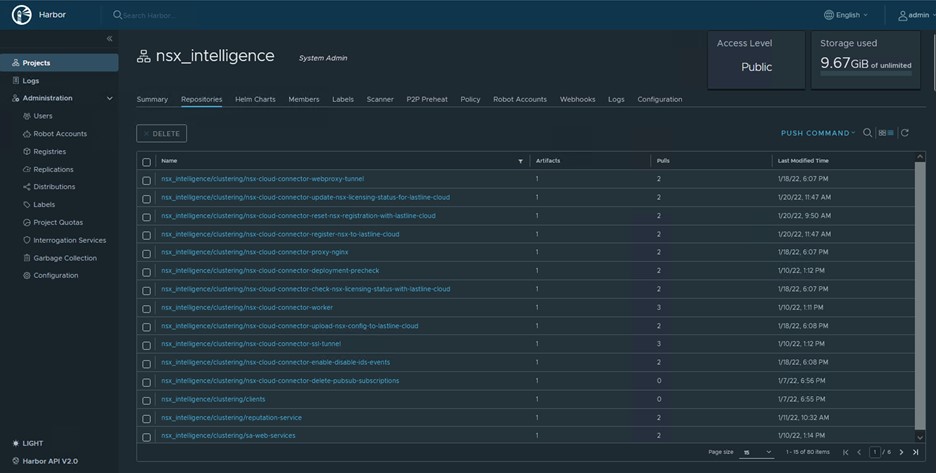This screenshot has height=473, width=936.
Task: Switch to card view layout
Action: [882, 133]
